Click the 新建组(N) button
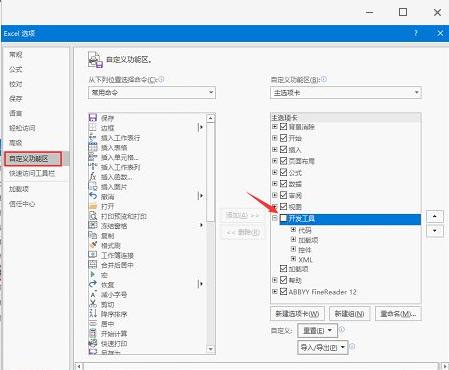This screenshot has width=449, height=370. pos(349,314)
